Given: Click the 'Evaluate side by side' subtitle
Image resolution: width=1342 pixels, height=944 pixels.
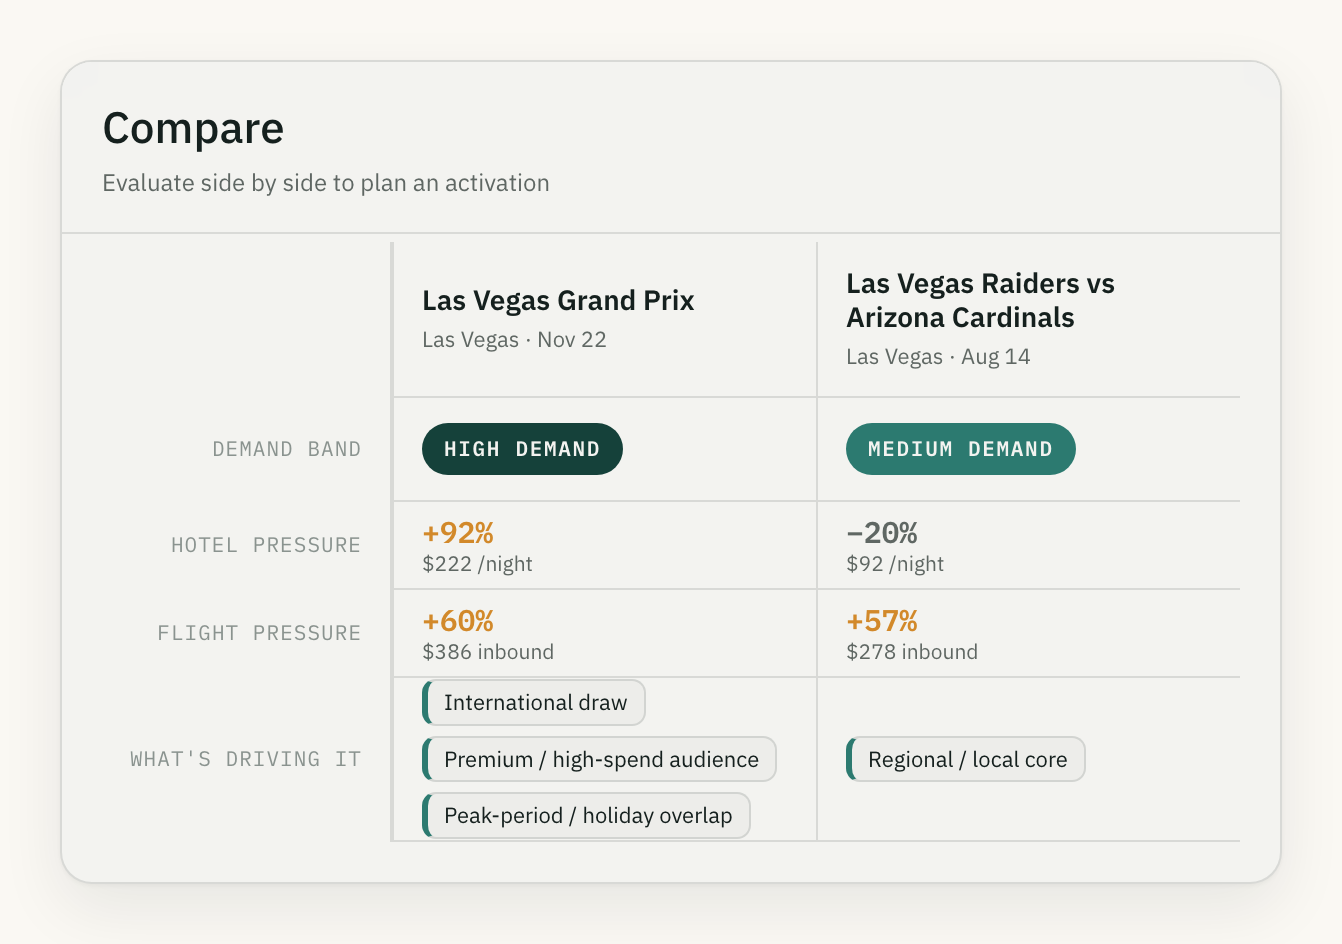Looking at the screenshot, I should tap(326, 184).
